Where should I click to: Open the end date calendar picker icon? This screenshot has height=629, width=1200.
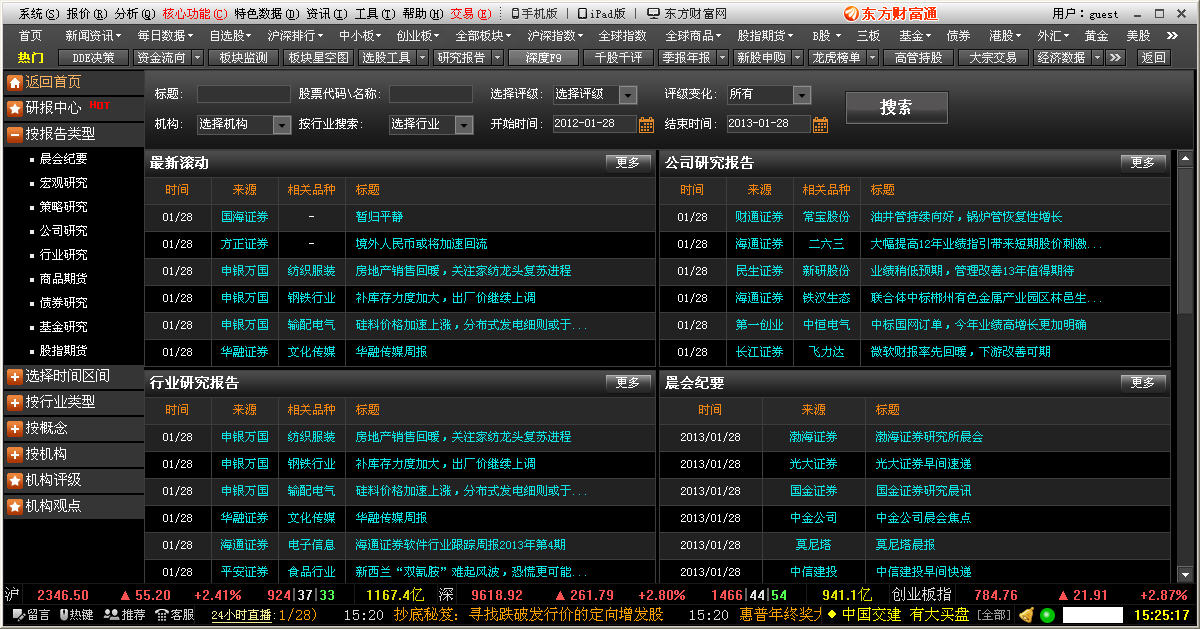[x=820, y=125]
